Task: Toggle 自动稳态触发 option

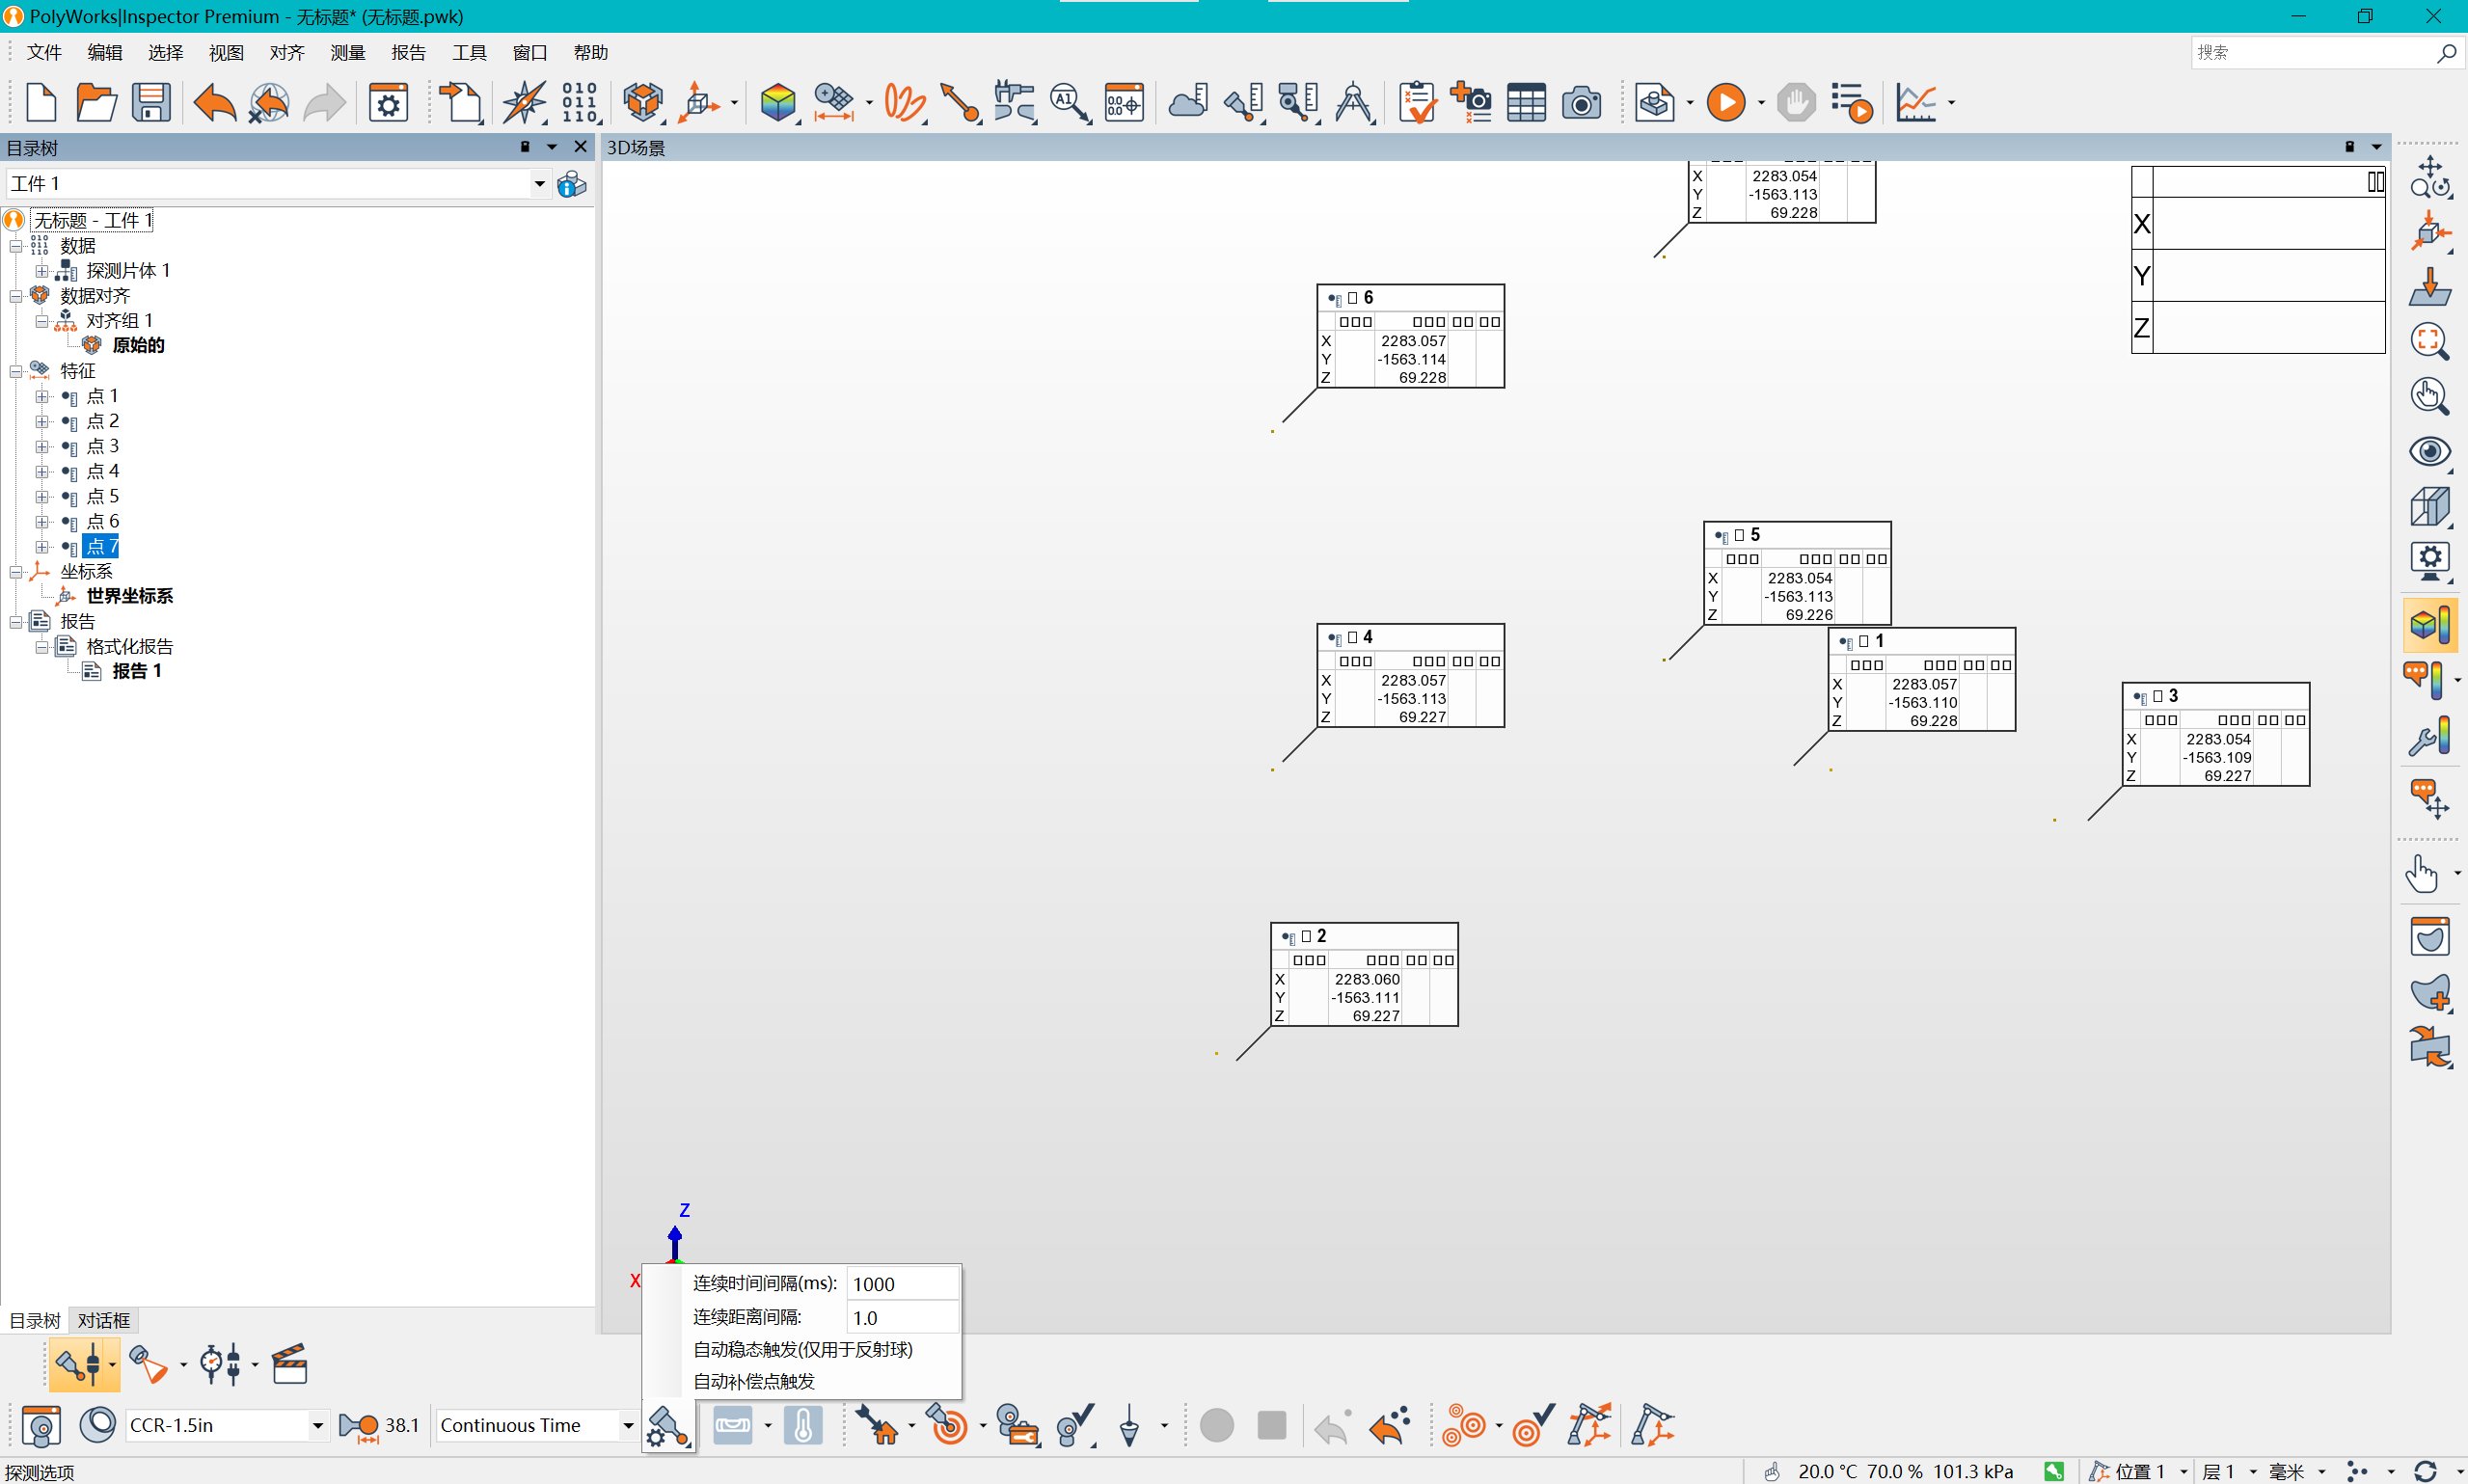Action: click(x=802, y=1349)
